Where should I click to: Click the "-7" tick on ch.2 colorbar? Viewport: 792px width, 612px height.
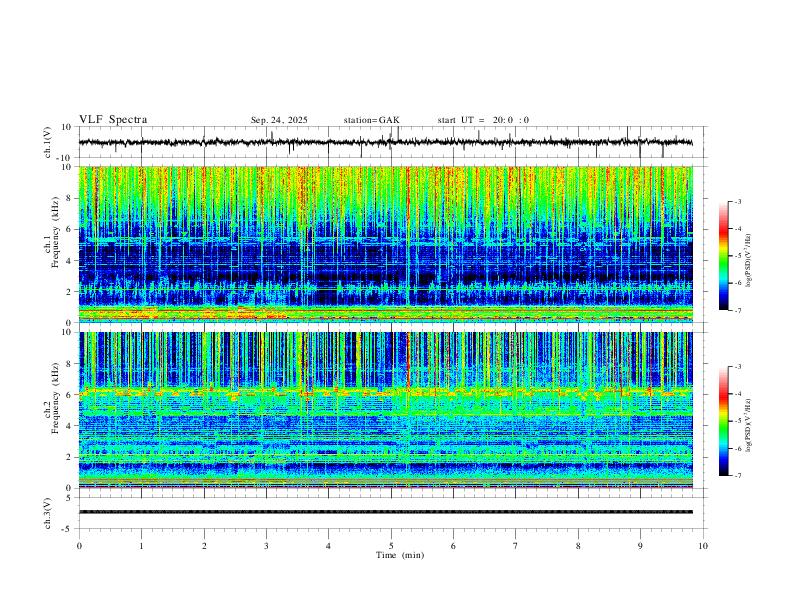pos(738,476)
